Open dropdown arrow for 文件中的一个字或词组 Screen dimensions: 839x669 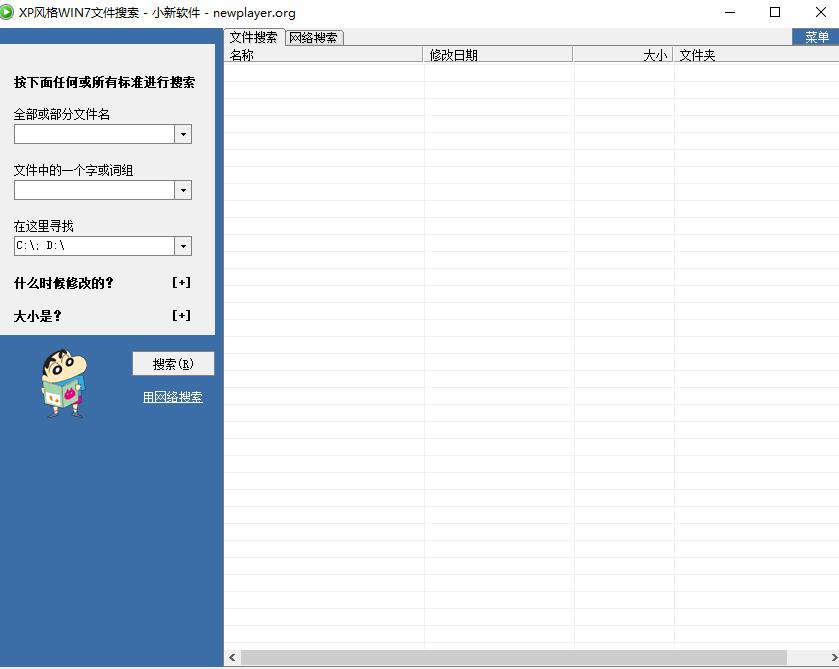pyautogui.click(x=183, y=190)
